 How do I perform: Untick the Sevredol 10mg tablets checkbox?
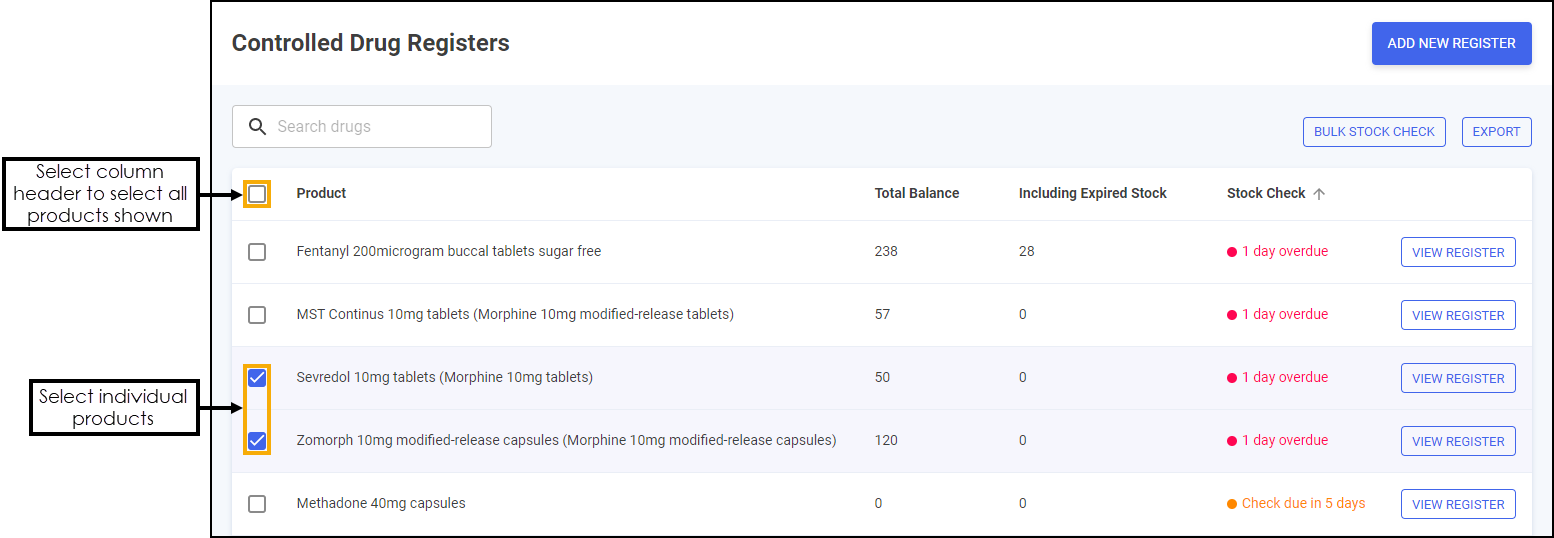[257, 378]
